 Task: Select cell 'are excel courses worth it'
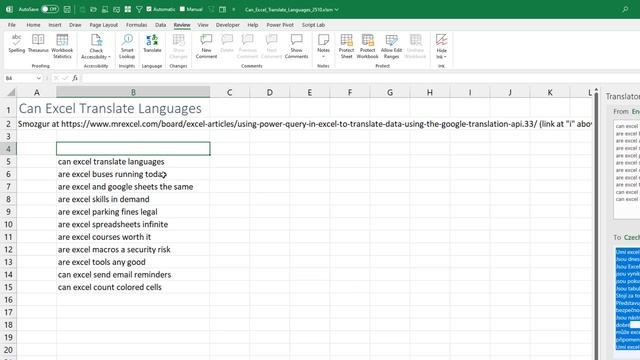(133, 237)
